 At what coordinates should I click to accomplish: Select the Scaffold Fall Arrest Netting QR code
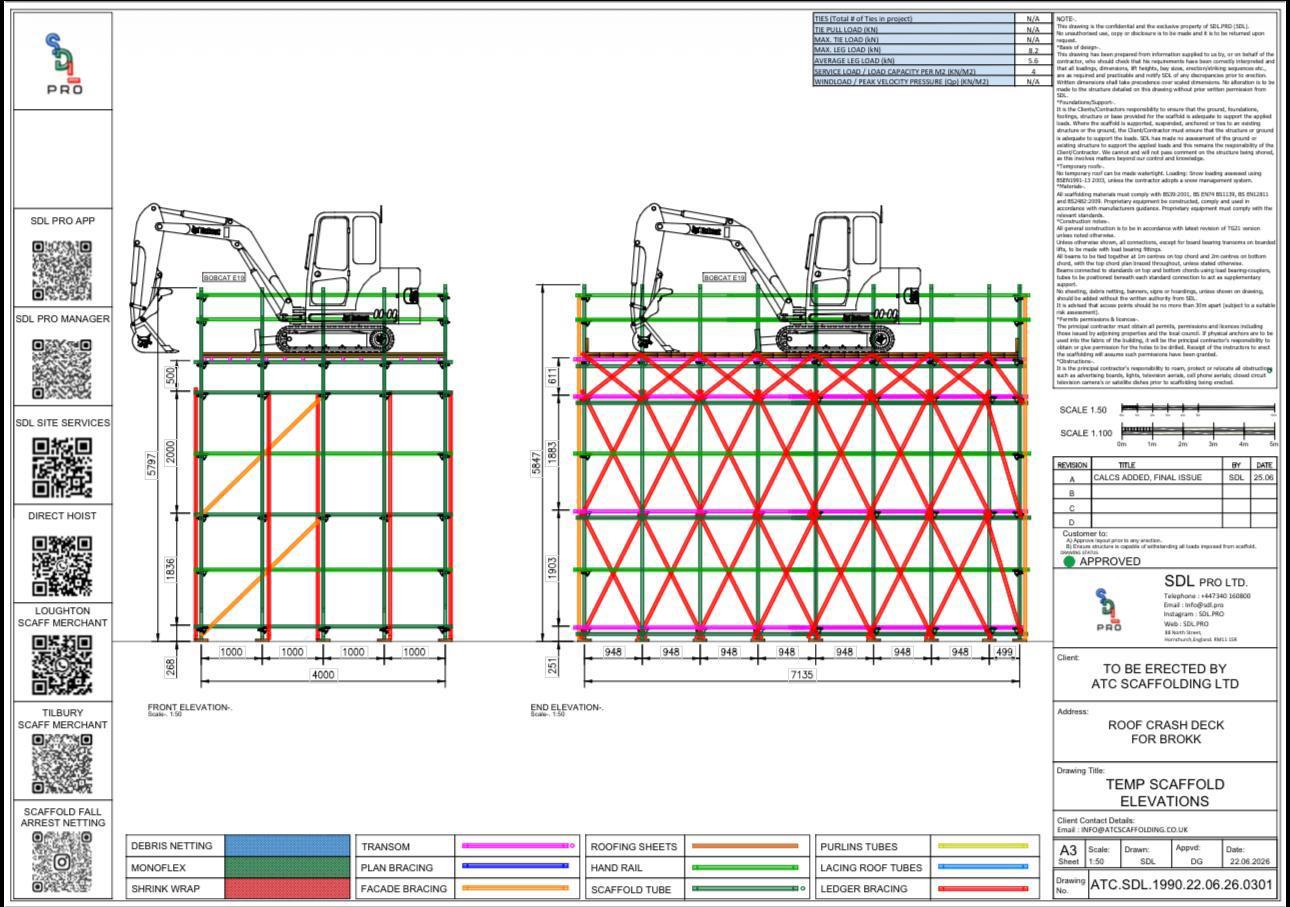62,862
